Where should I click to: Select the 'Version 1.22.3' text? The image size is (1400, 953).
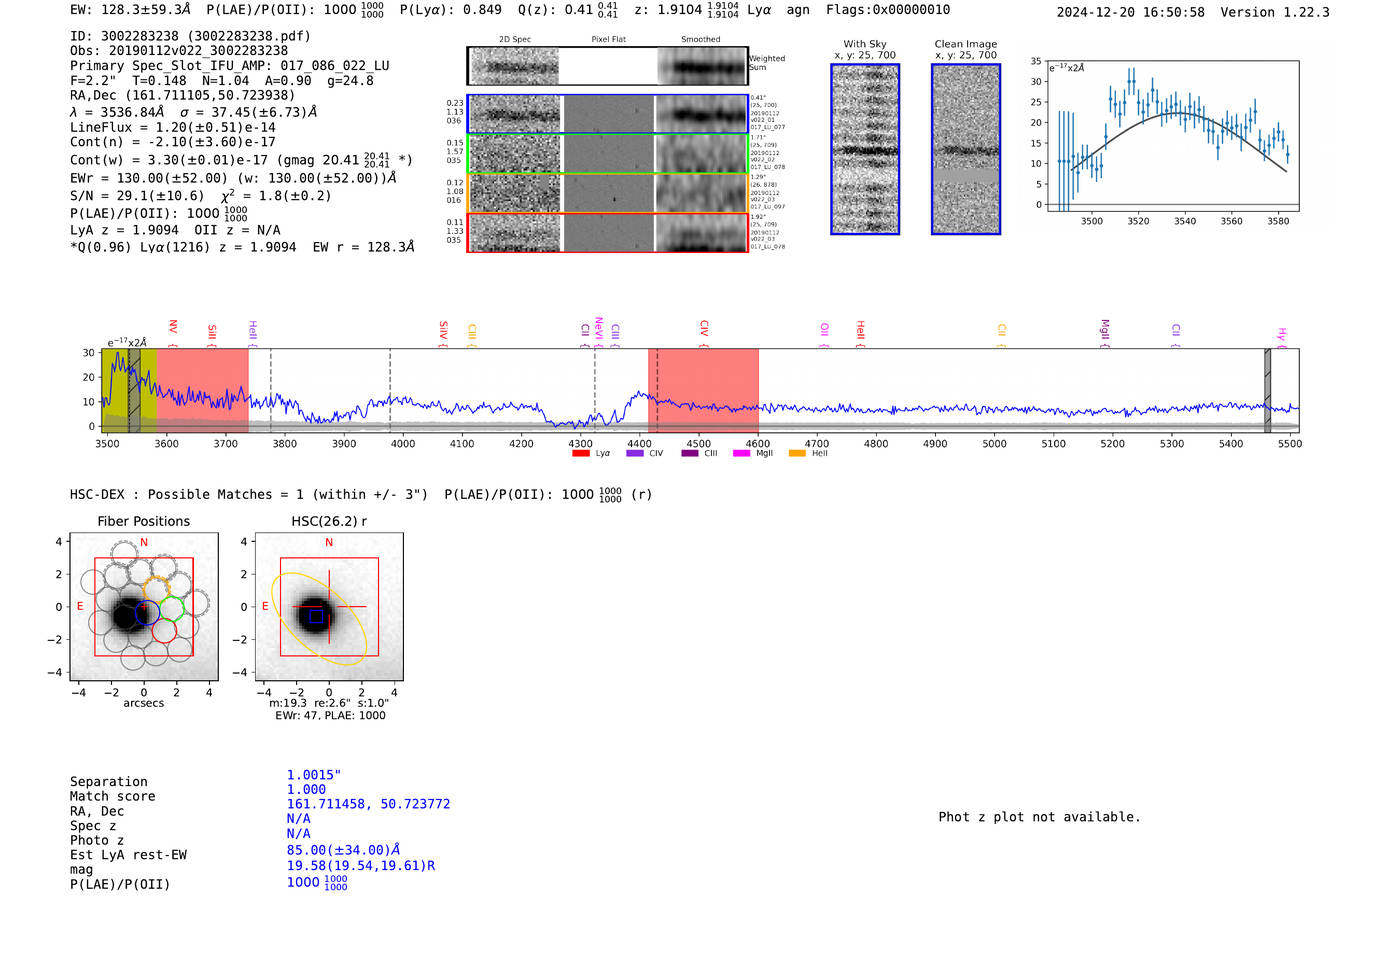point(1275,12)
